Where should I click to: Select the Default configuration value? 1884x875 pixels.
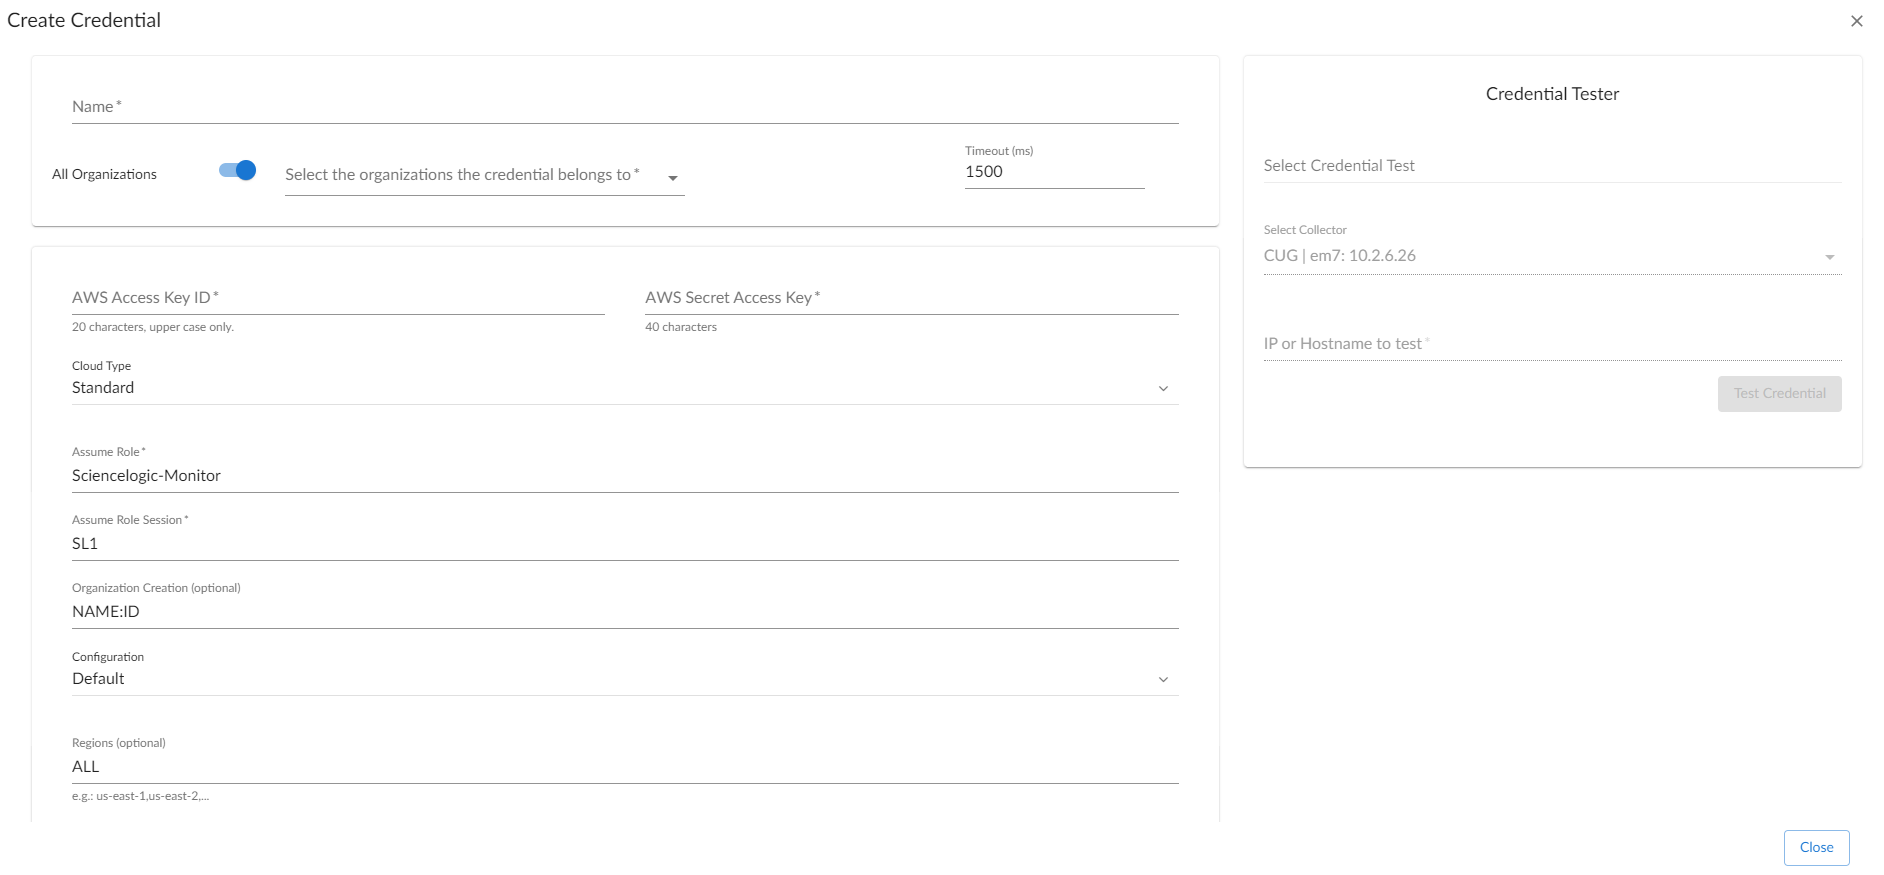point(99,679)
